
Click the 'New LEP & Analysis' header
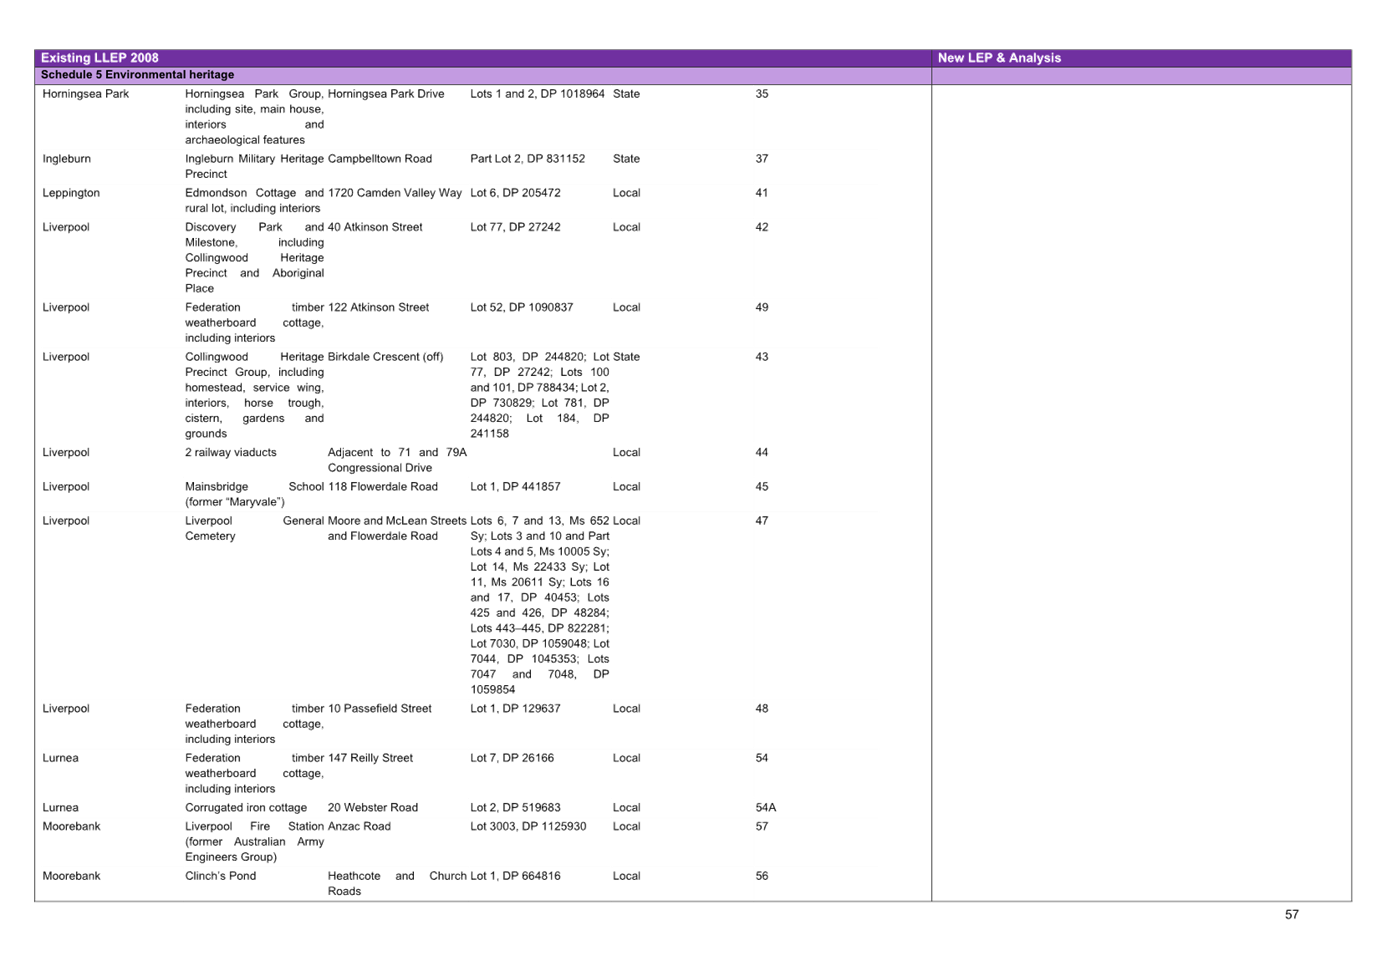coord(999,58)
